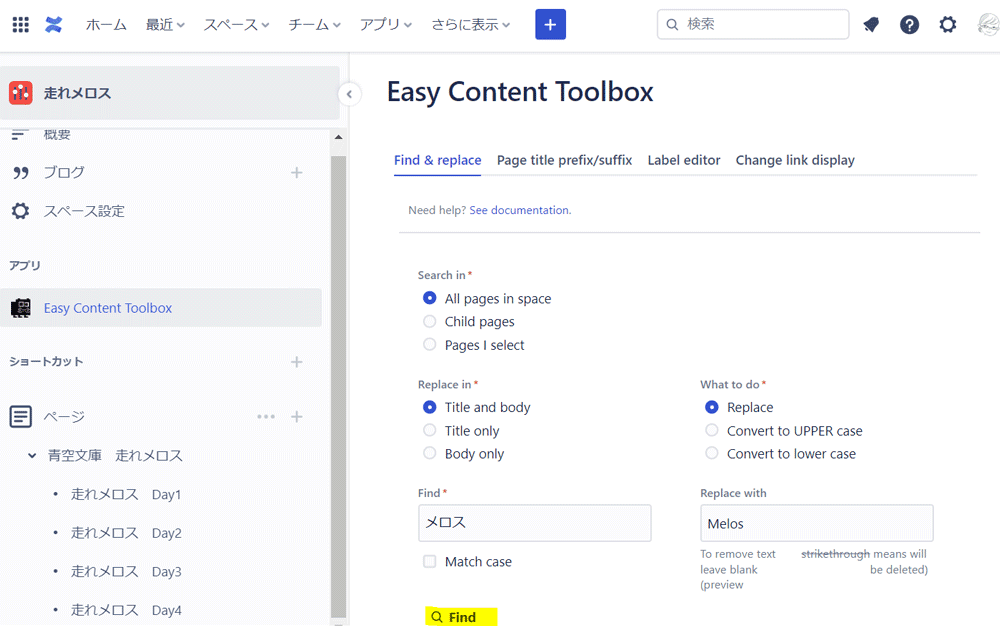
Task: Open the notifications bell icon
Action: 871,25
